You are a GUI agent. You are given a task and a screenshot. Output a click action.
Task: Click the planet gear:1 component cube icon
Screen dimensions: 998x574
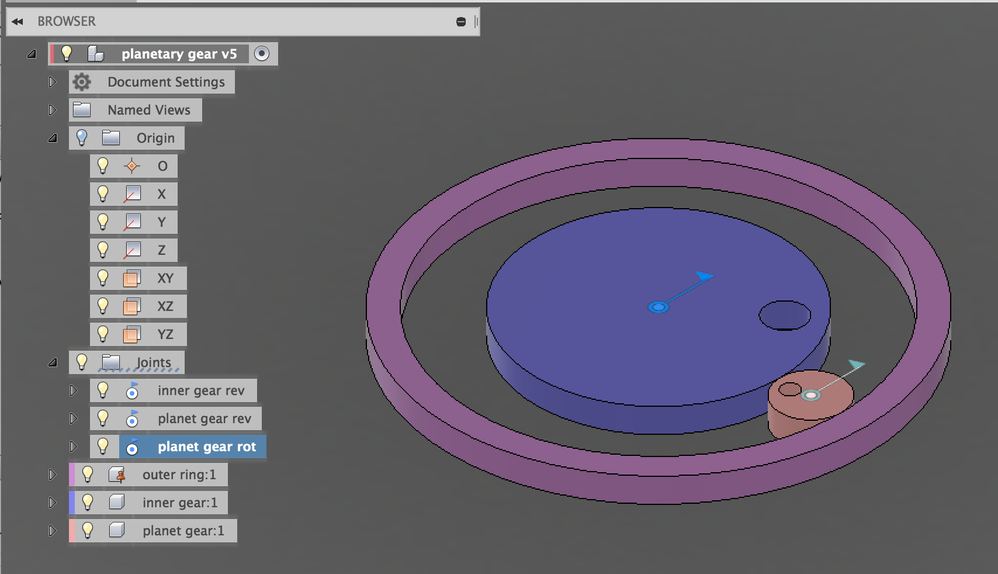[x=116, y=530]
